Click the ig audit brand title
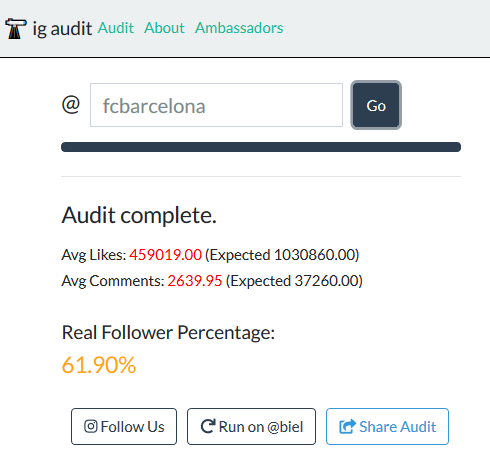Screen dimensions: 490x476 coord(62,28)
